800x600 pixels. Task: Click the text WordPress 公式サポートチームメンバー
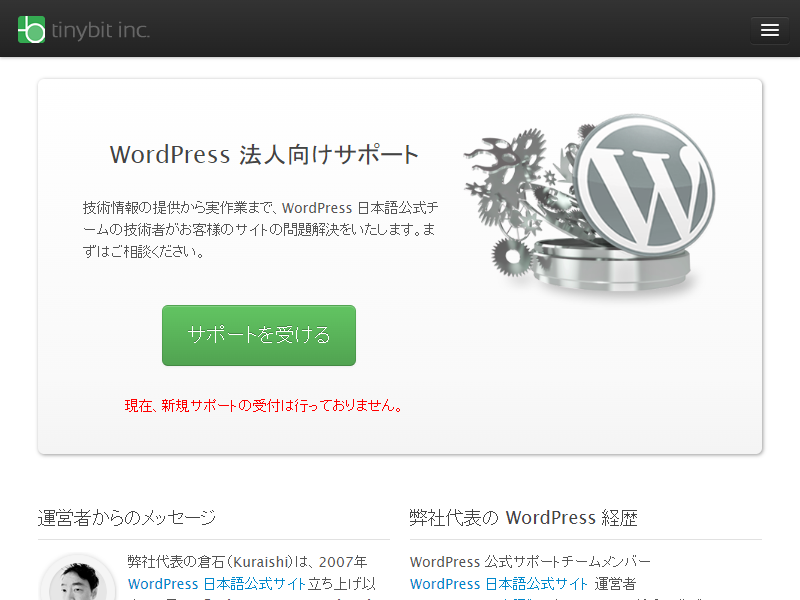[530, 562]
